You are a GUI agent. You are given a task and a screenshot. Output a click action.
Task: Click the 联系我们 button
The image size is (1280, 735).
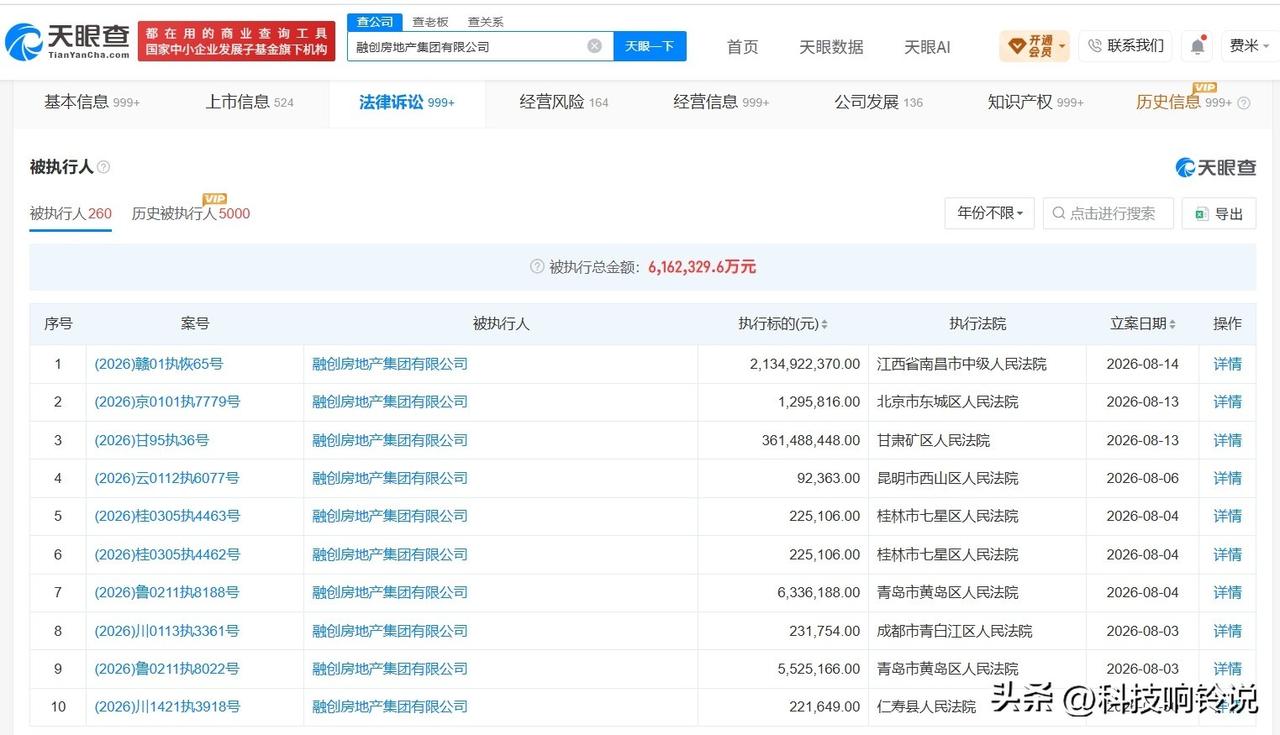click(1125, 46)
